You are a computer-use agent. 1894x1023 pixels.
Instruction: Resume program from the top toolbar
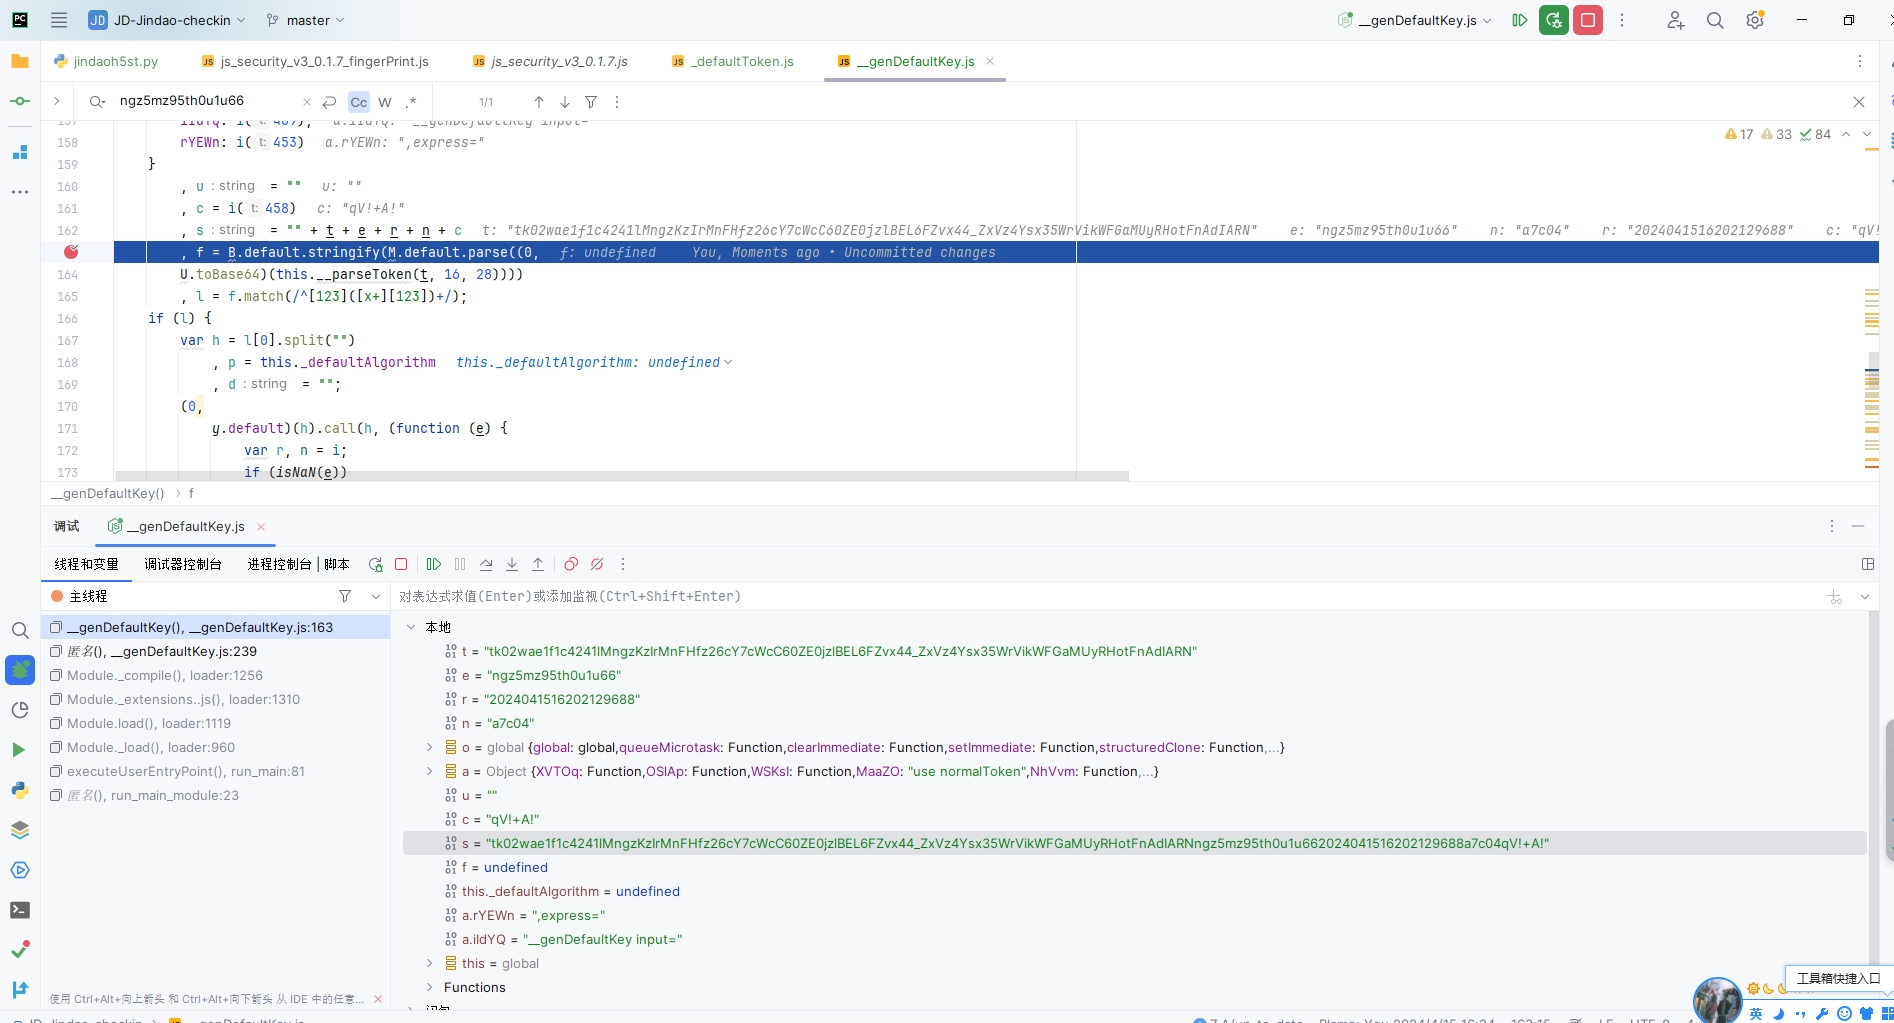1520,20
